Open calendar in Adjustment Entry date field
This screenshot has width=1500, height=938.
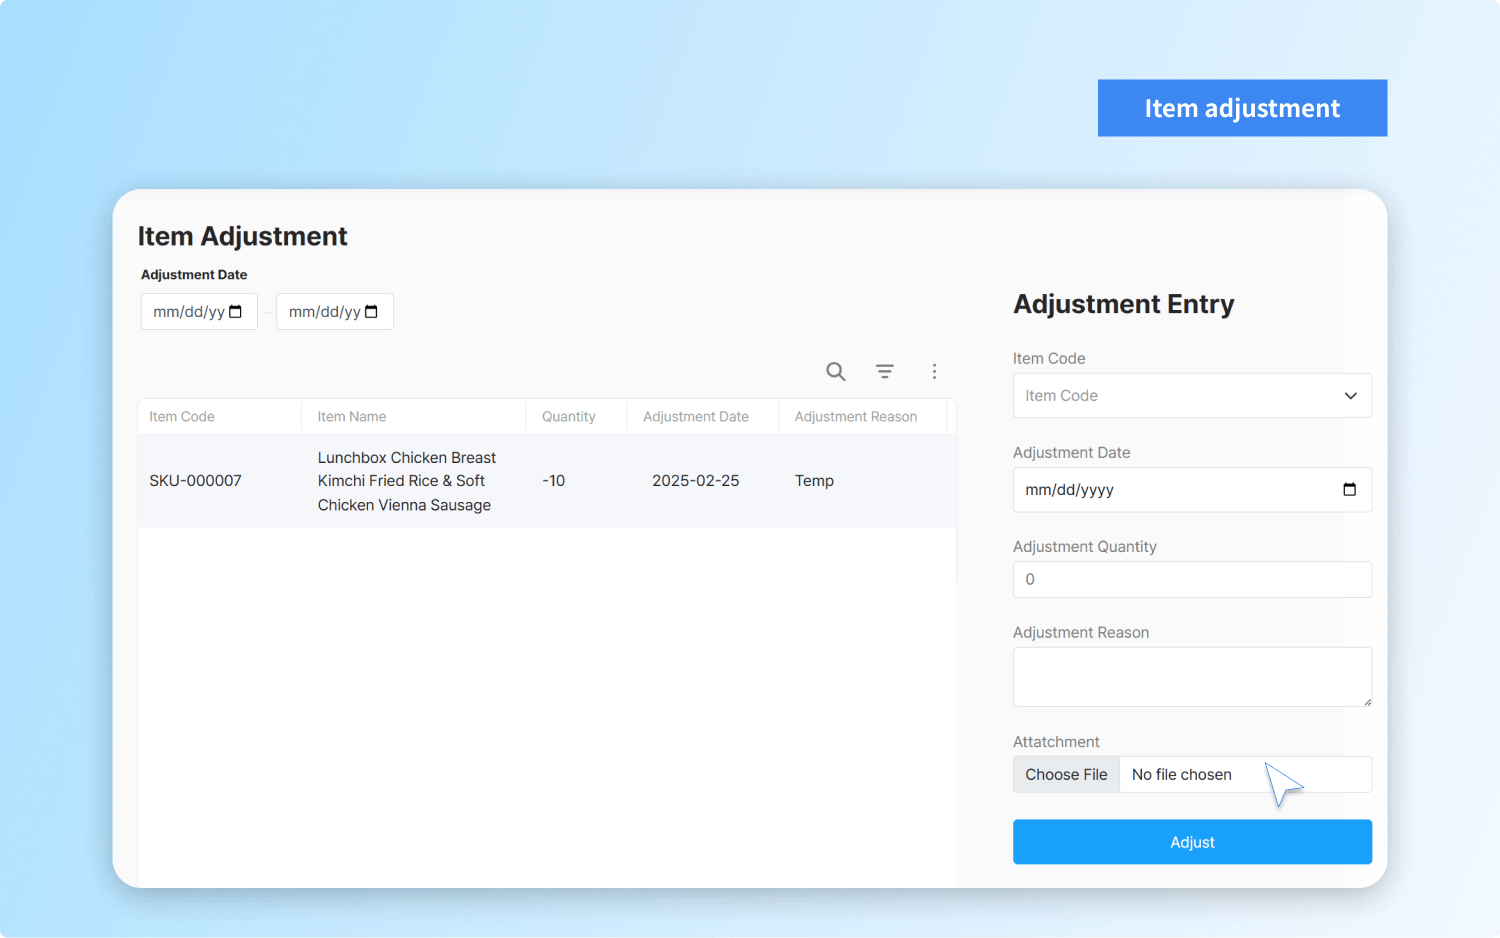click(x=1350, y=490)
